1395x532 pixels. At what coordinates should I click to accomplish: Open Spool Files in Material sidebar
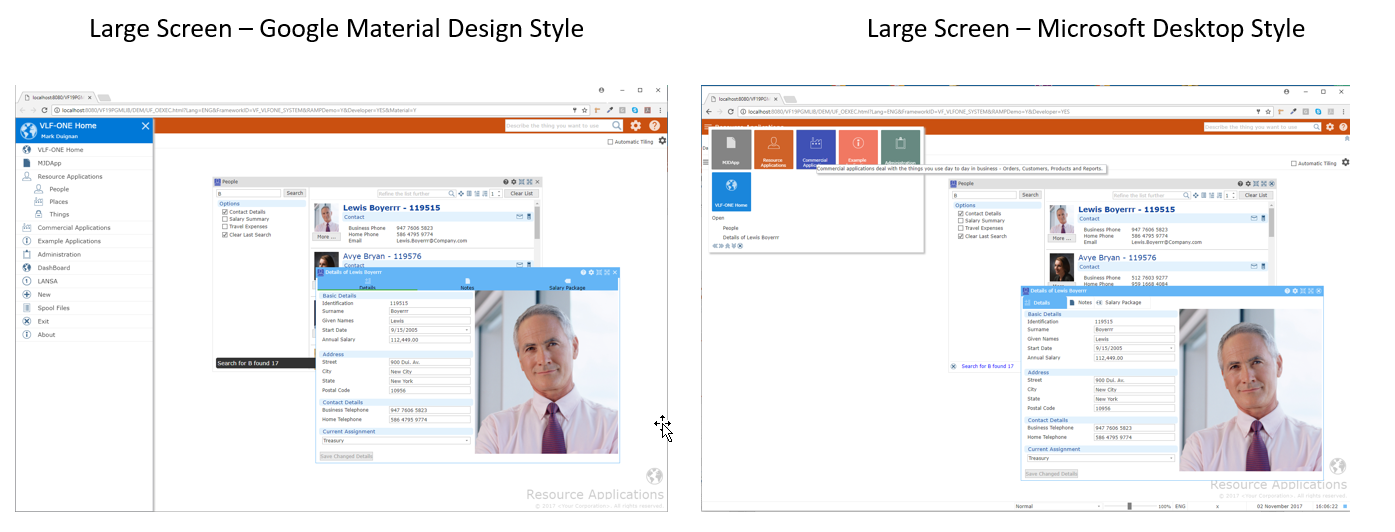[84, 308]
